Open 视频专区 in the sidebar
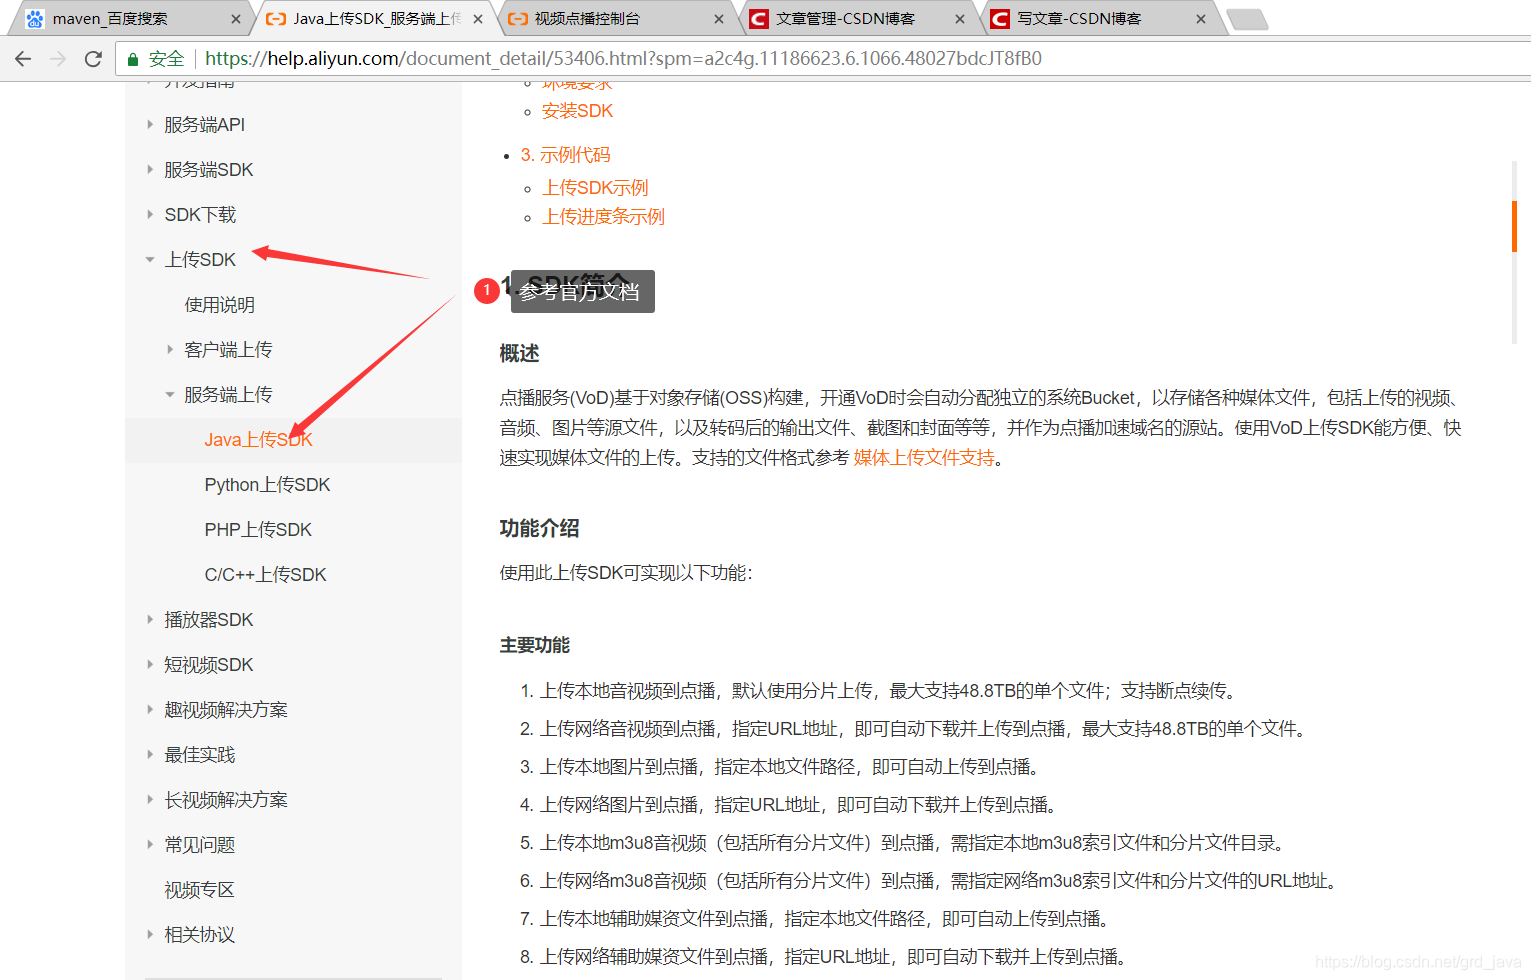 coord(199,890)
